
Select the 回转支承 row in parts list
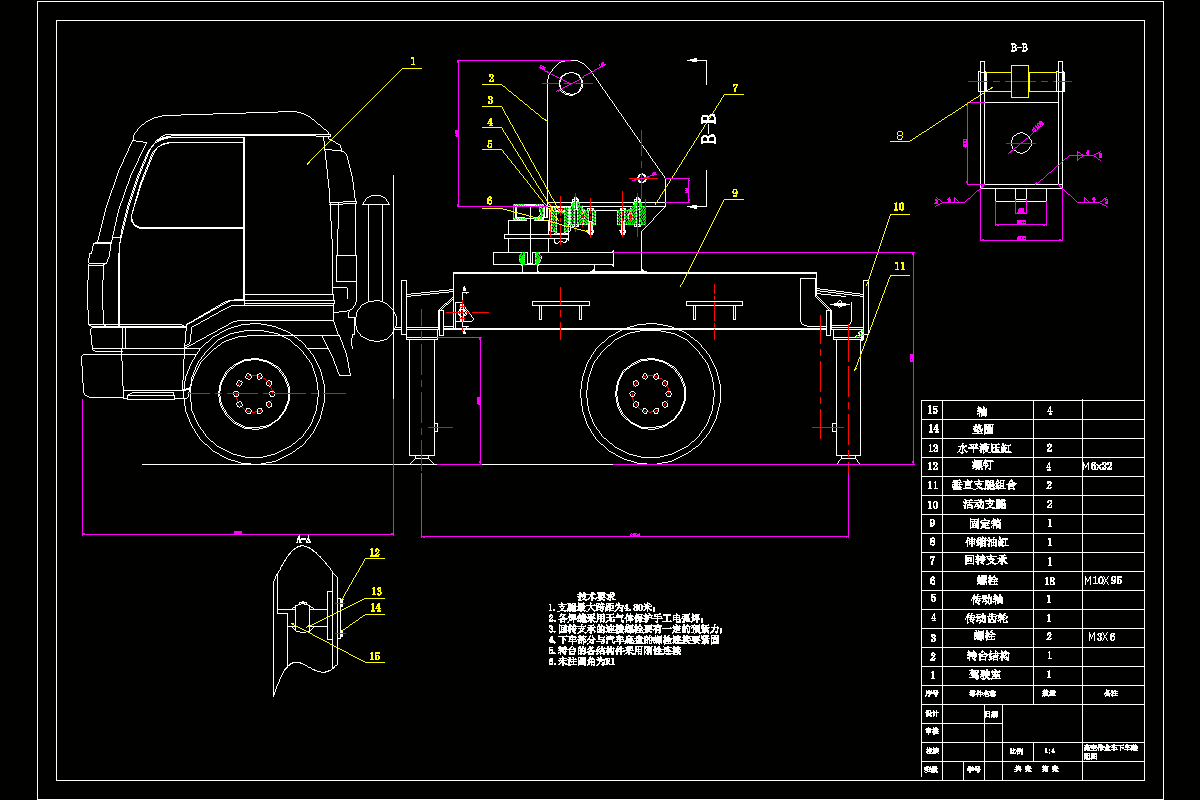1032,561
